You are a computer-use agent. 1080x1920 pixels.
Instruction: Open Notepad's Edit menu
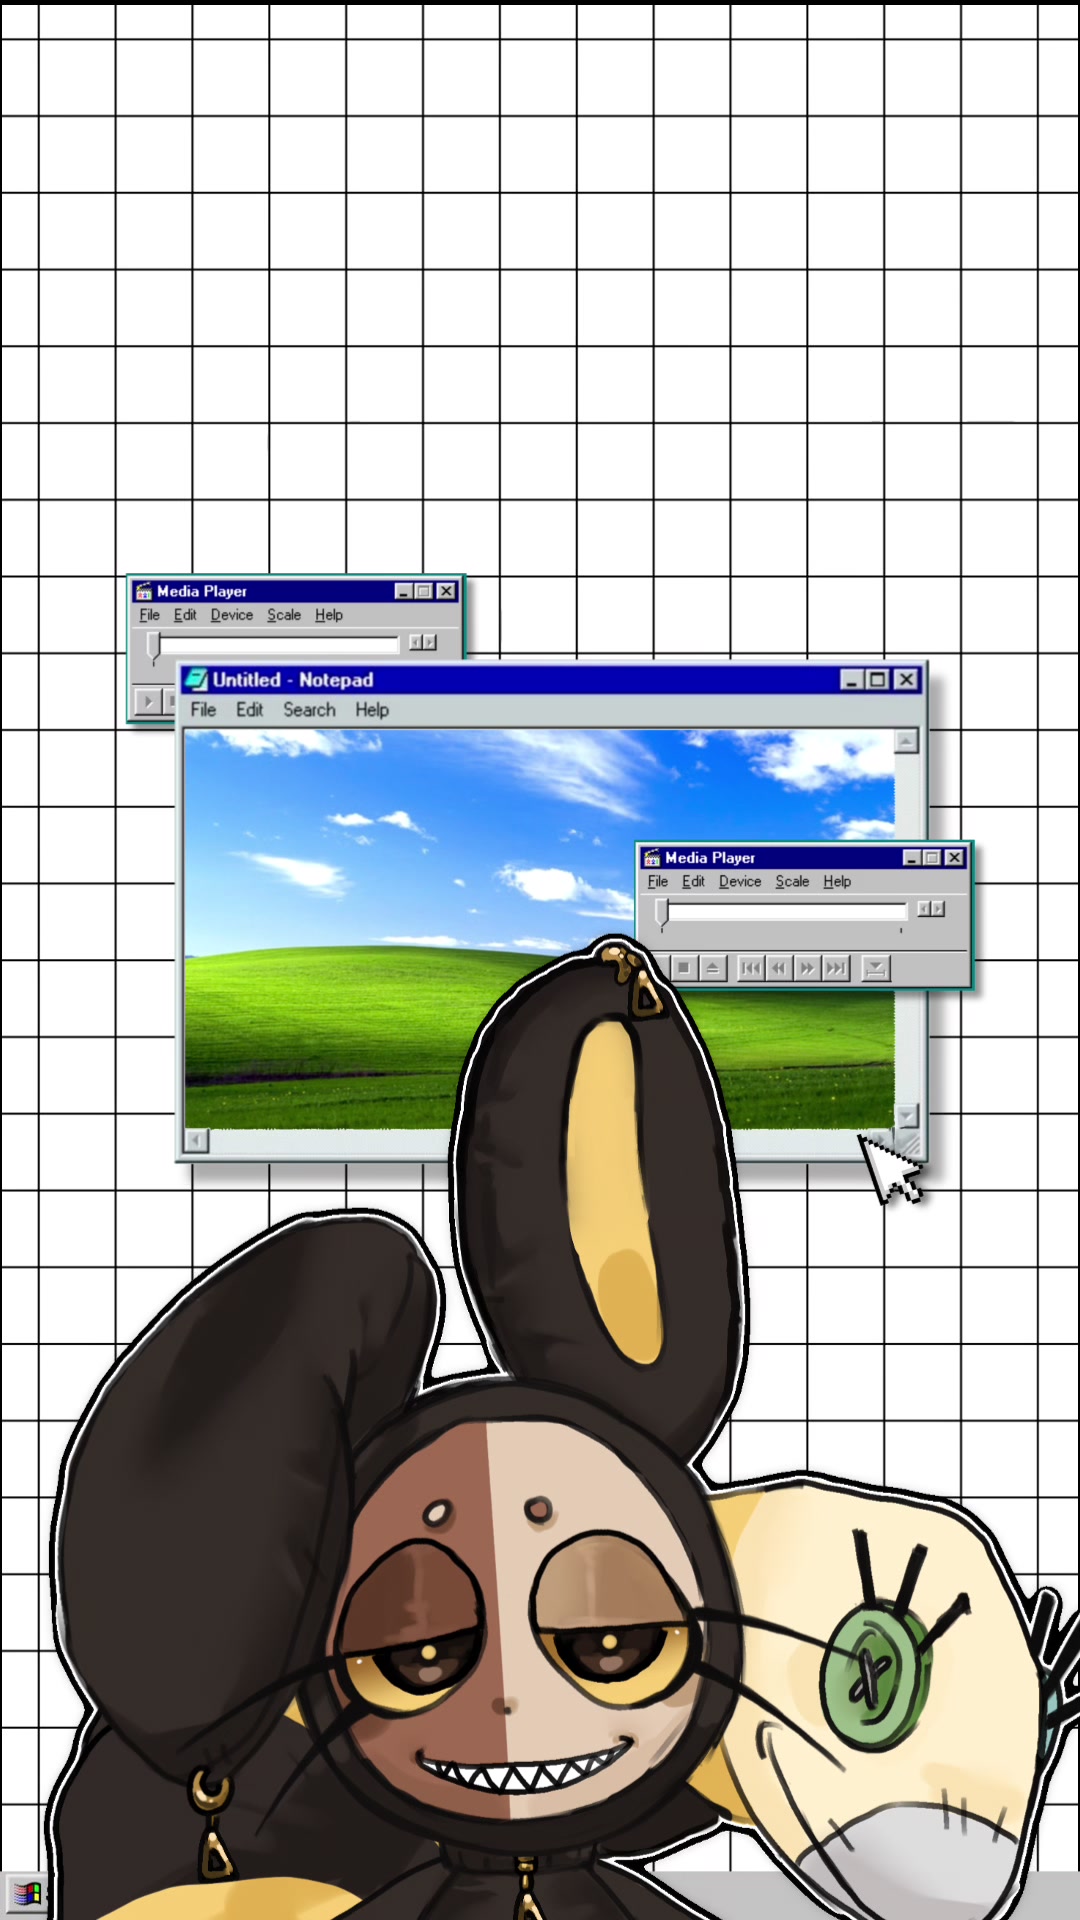pos(249,710)
